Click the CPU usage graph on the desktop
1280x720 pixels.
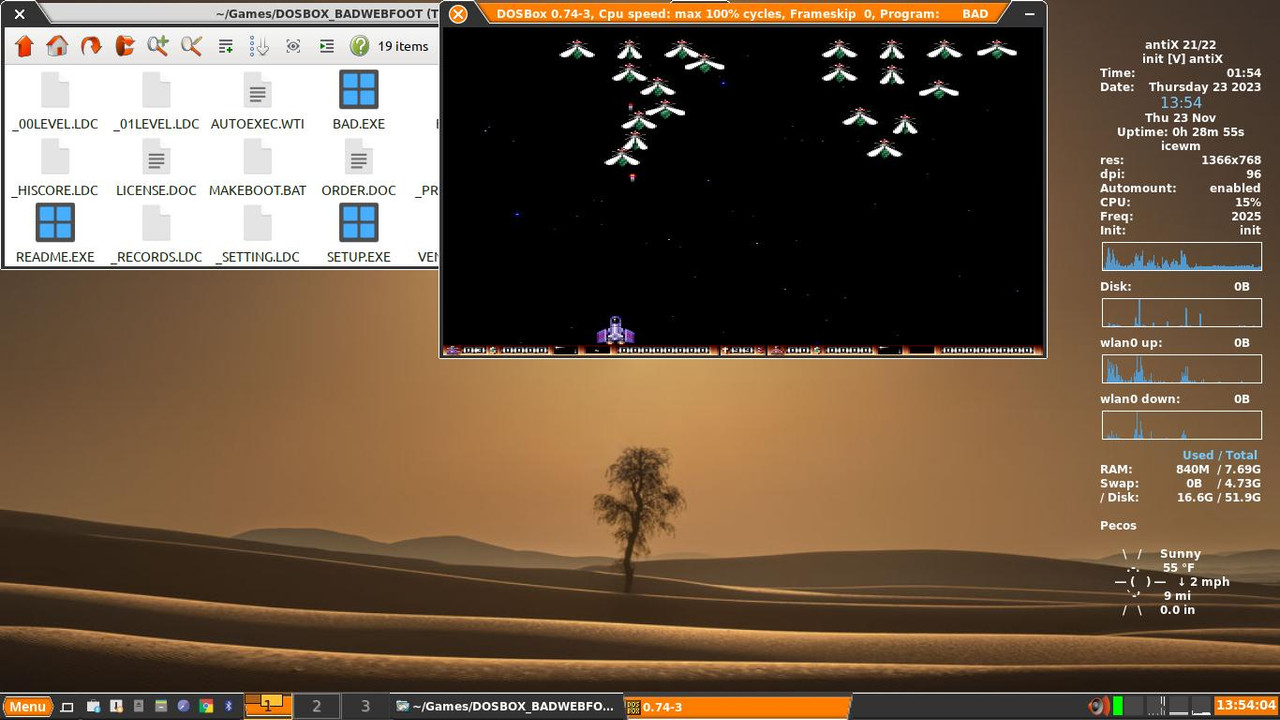coord(1181,256)
